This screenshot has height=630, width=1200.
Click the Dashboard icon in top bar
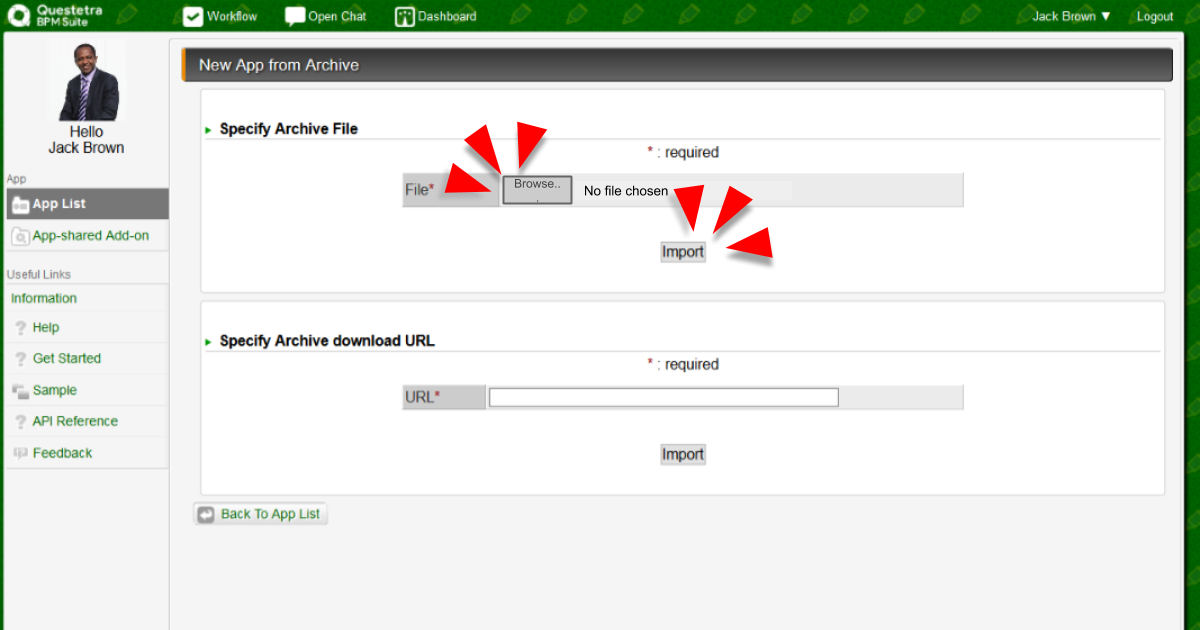tap(404, 17)
